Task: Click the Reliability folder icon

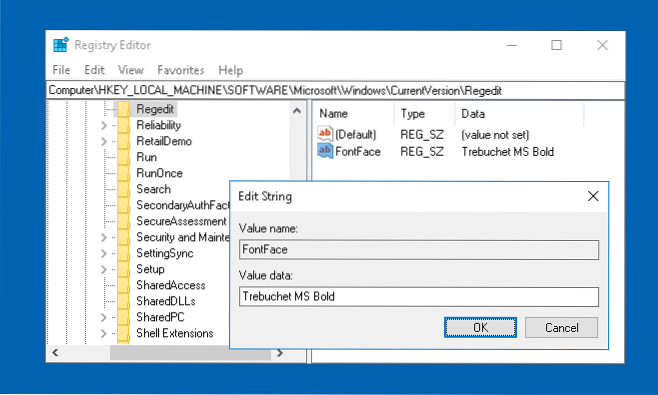Action: pos(123,125)
